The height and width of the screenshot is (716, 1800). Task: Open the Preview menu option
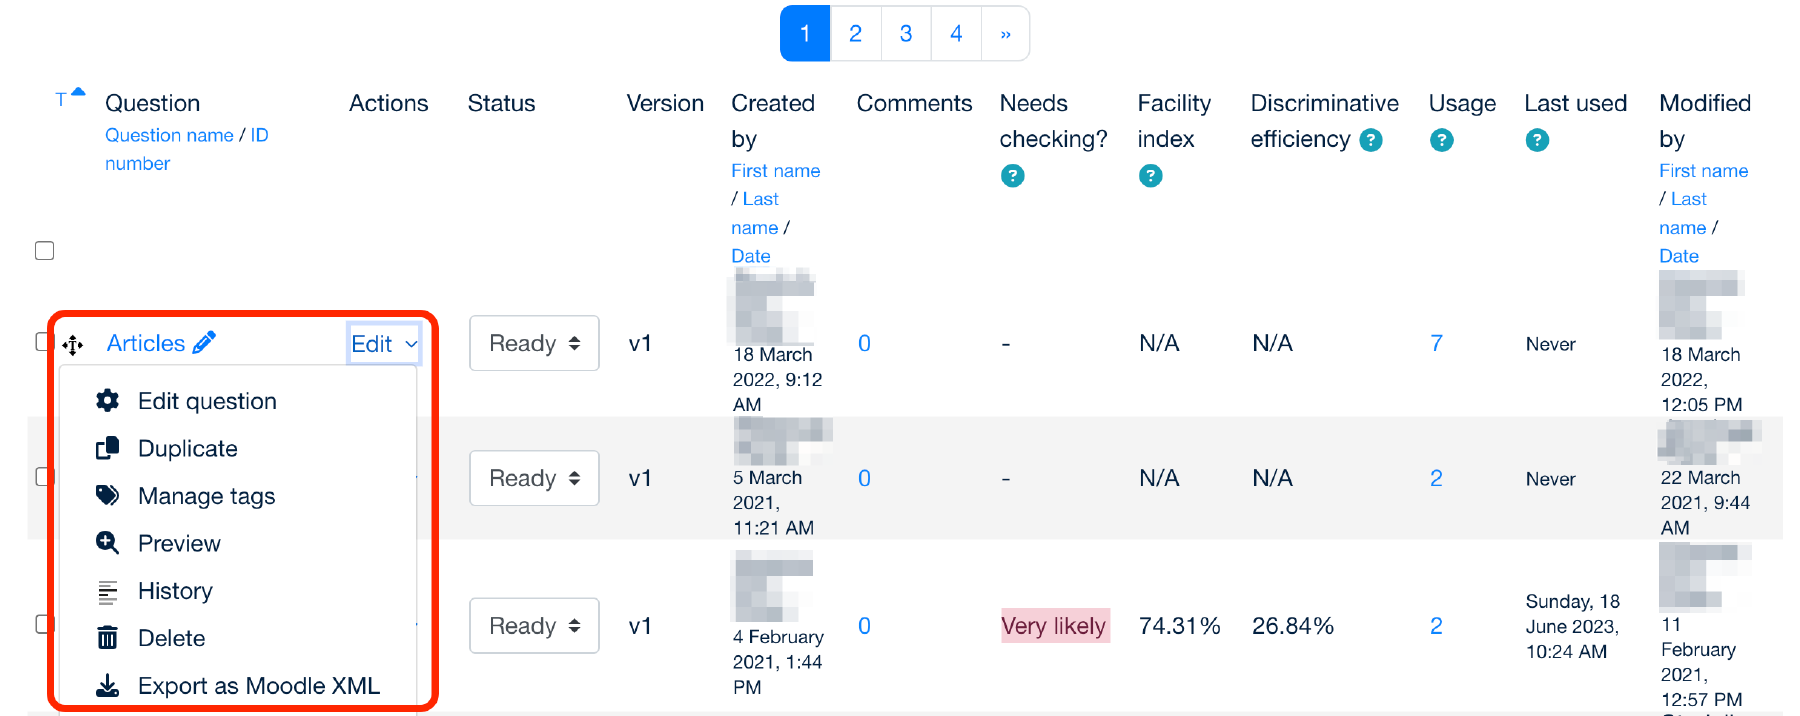179,544
